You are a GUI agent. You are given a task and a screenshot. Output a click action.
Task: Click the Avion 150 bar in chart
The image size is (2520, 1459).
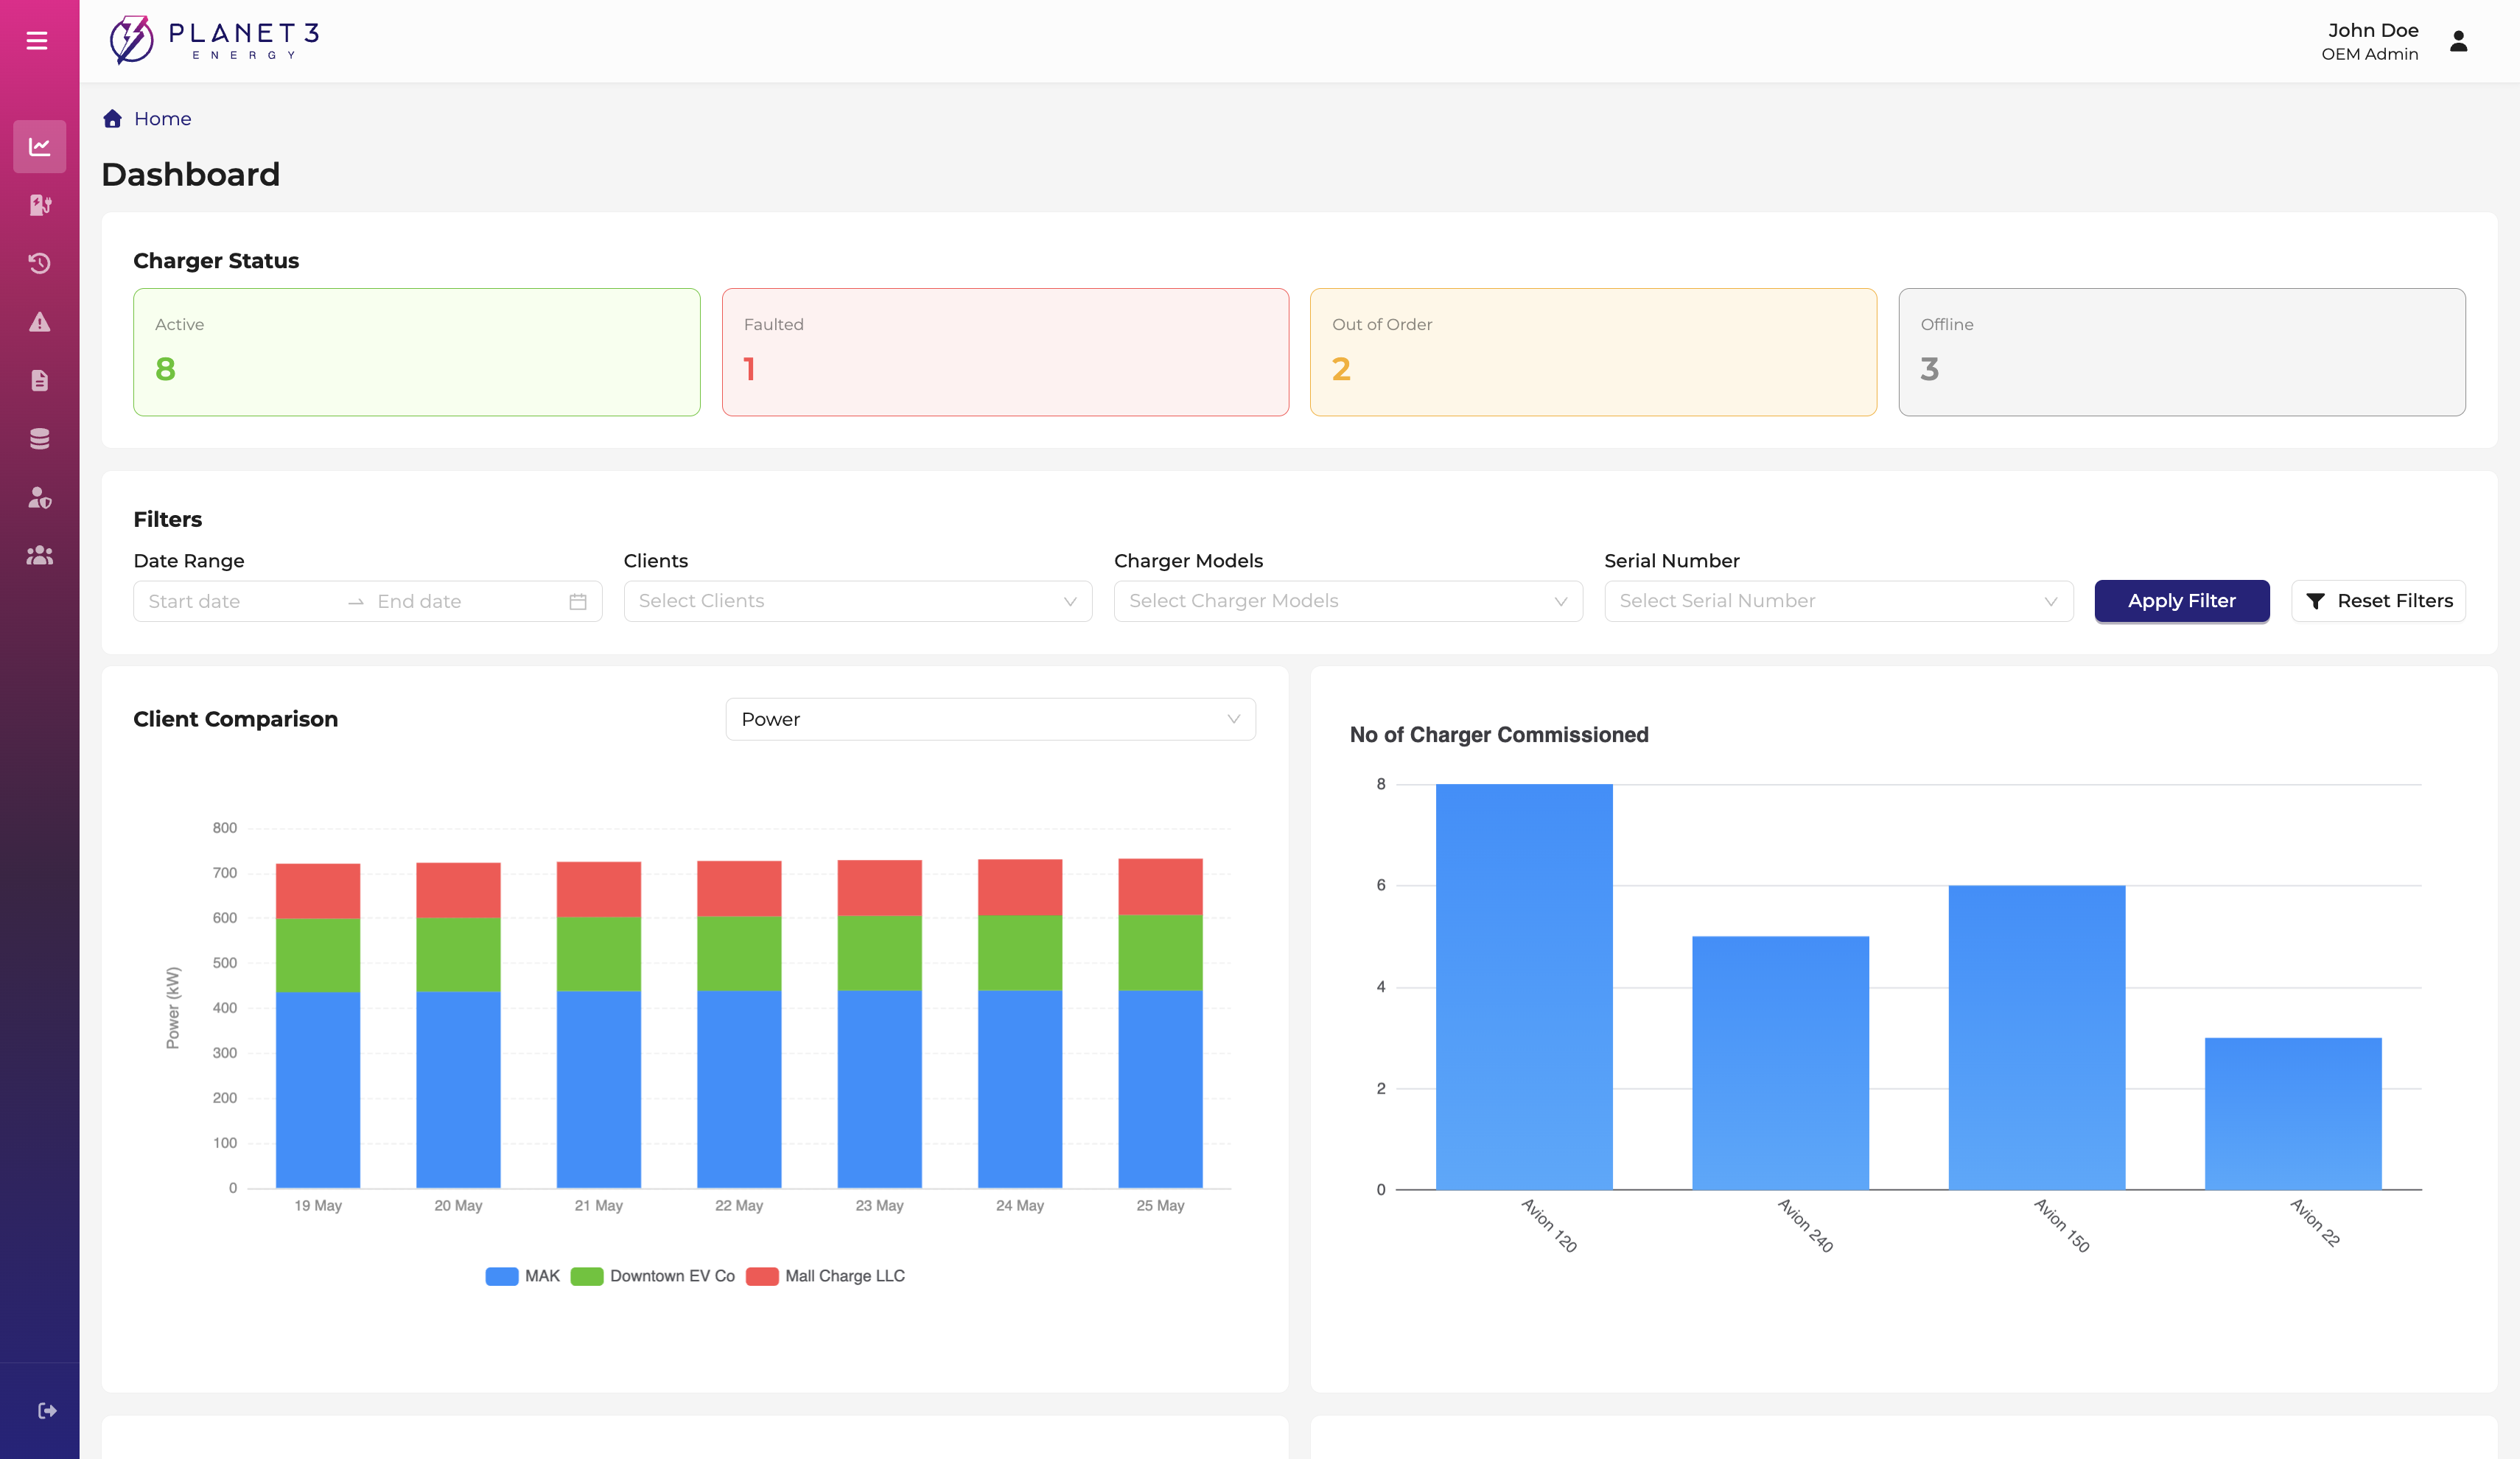[x=2037, y=1038]
